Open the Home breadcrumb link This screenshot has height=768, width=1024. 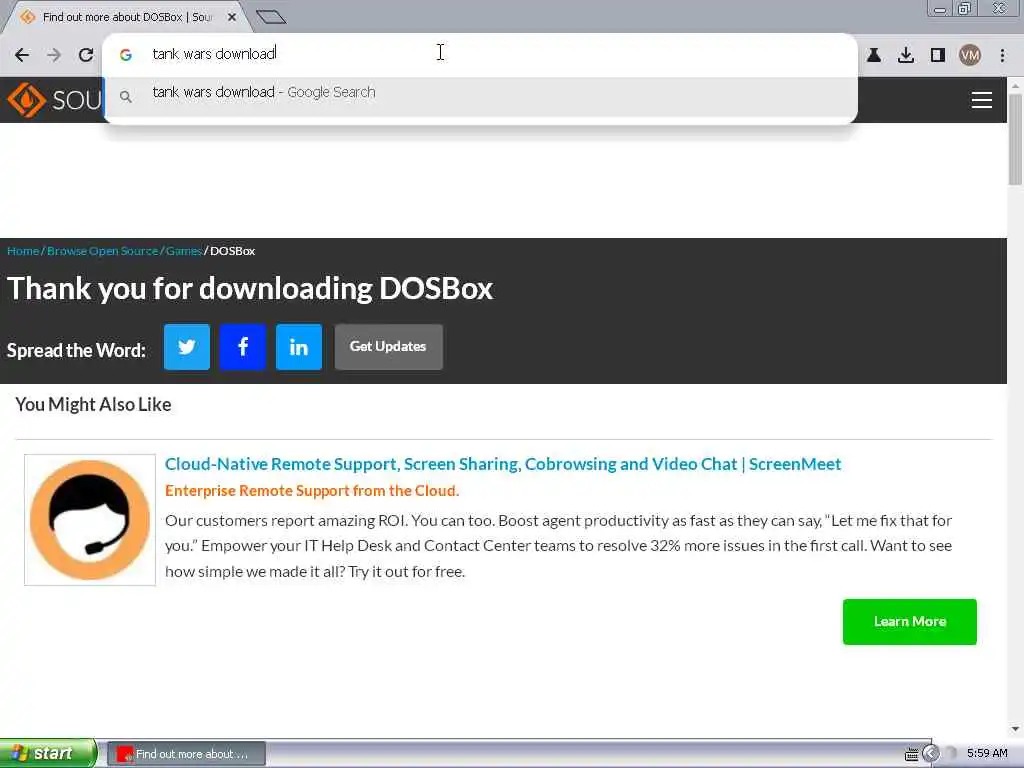click(x=23, y=251)
